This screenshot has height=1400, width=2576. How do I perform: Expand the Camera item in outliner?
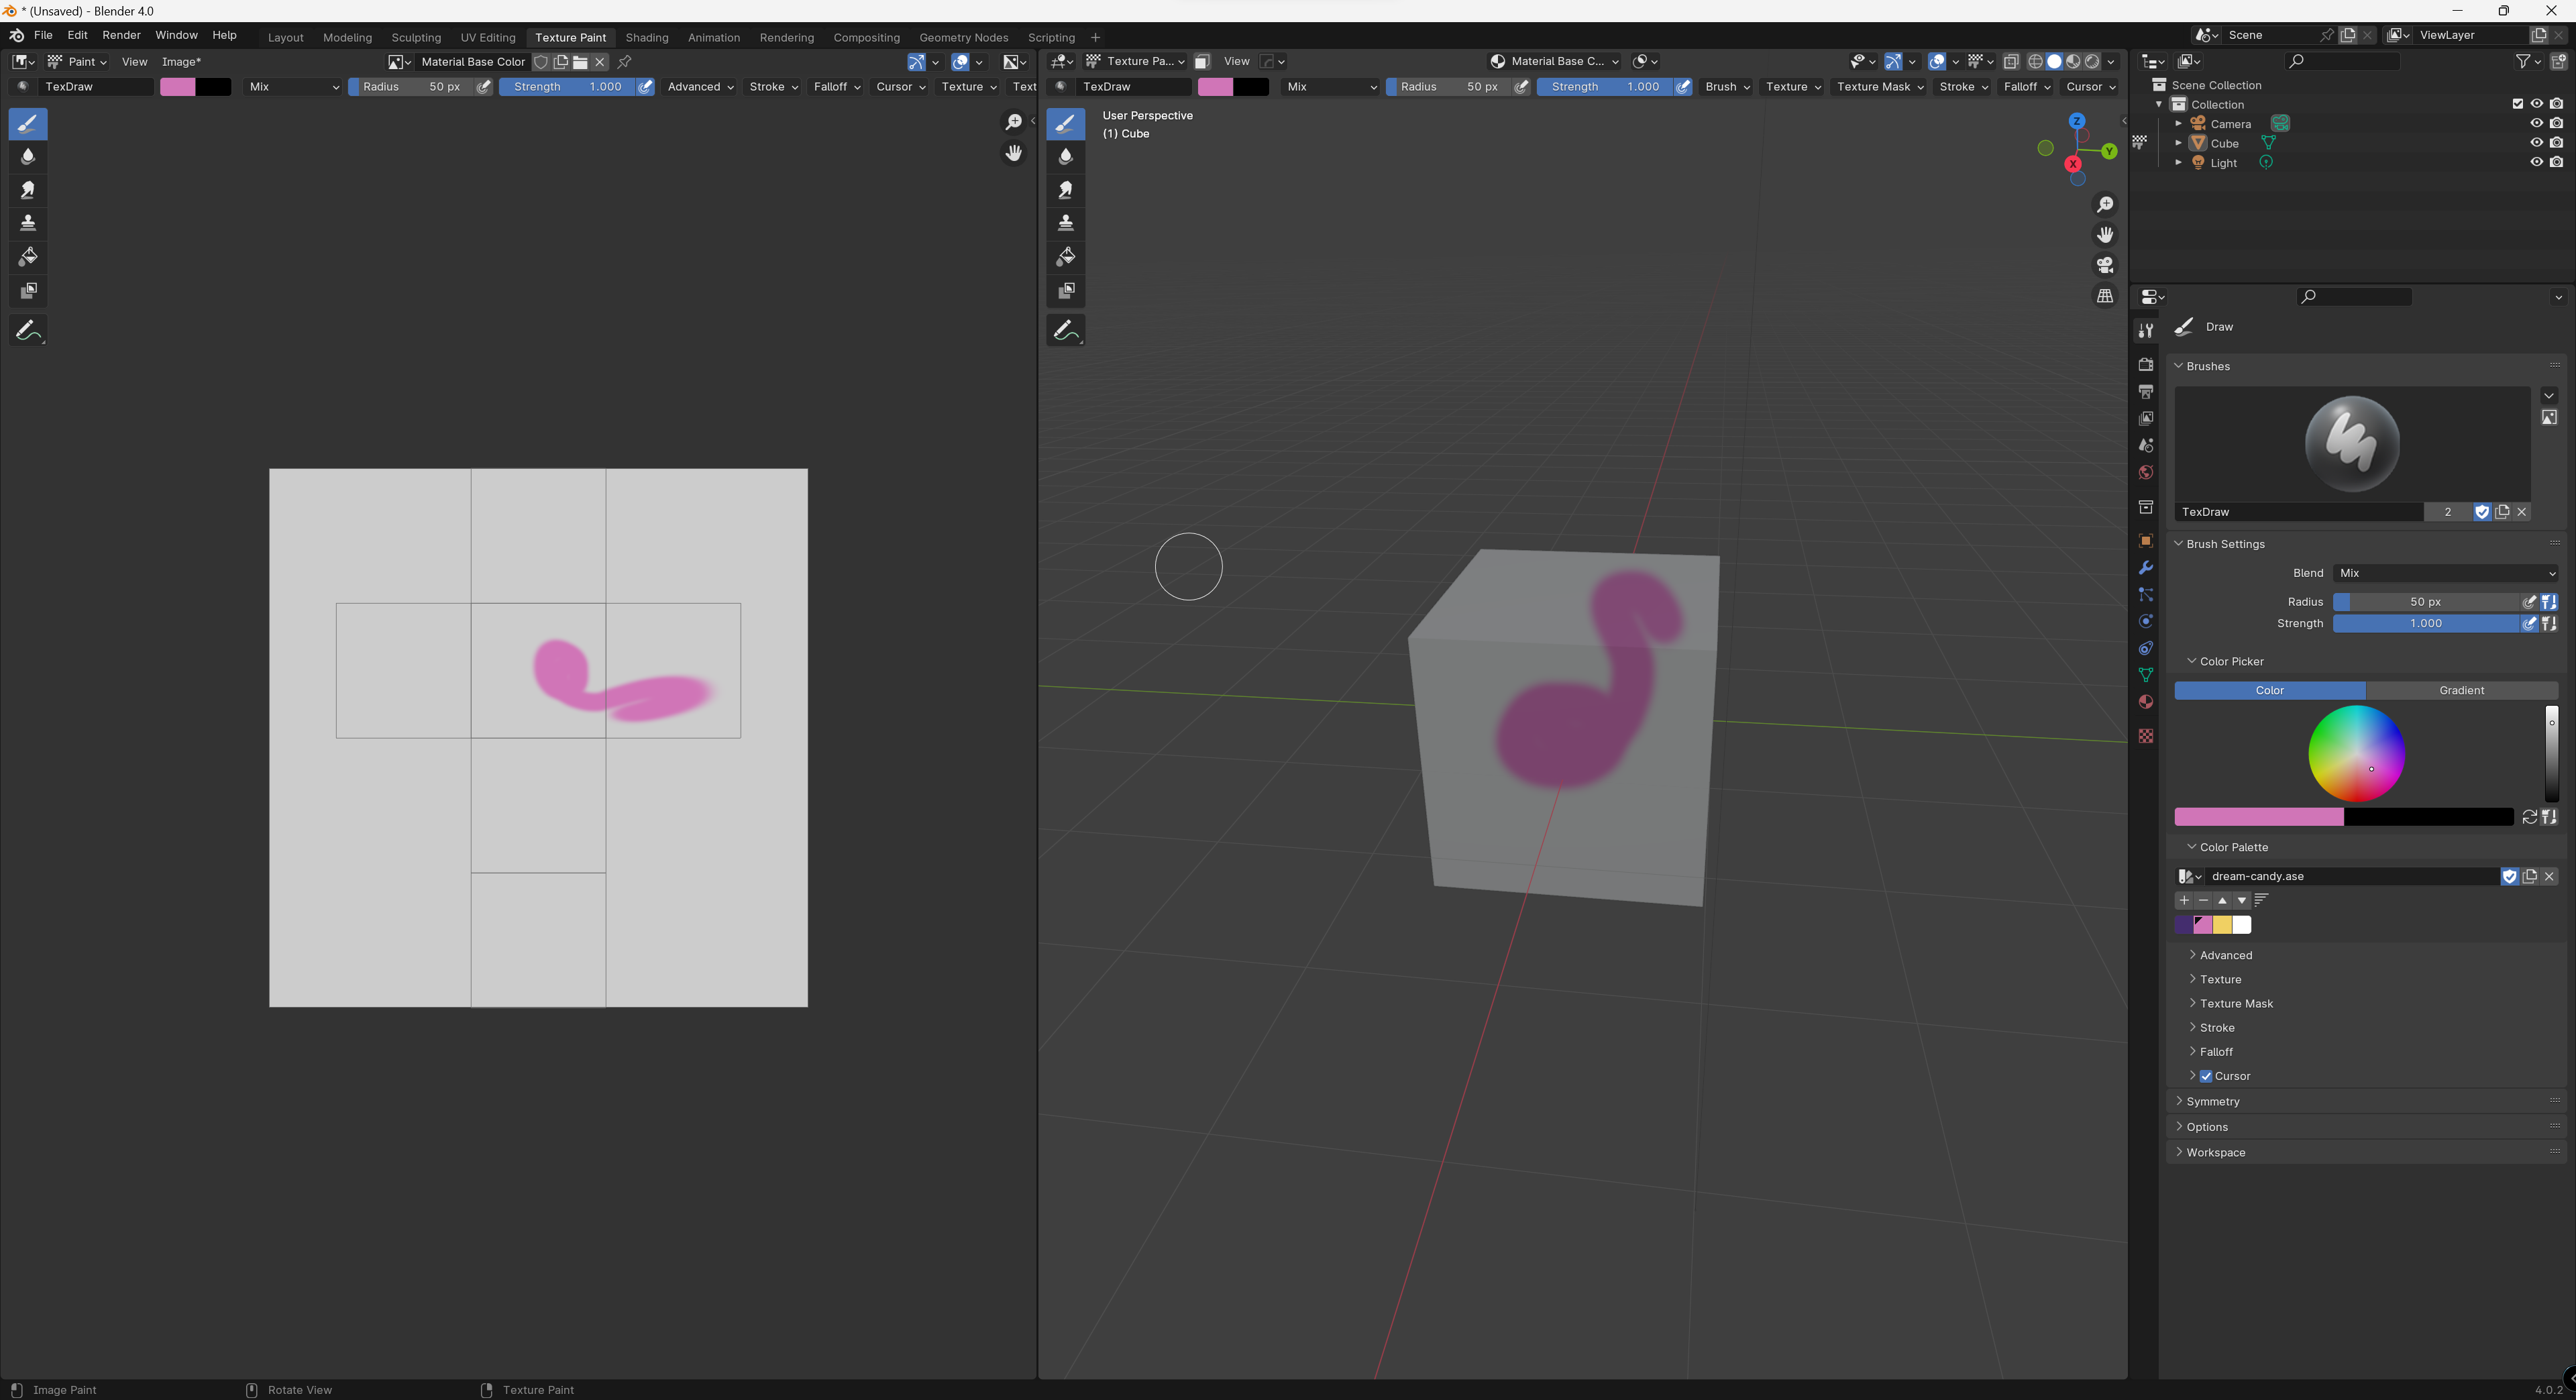click(2178, 124)
